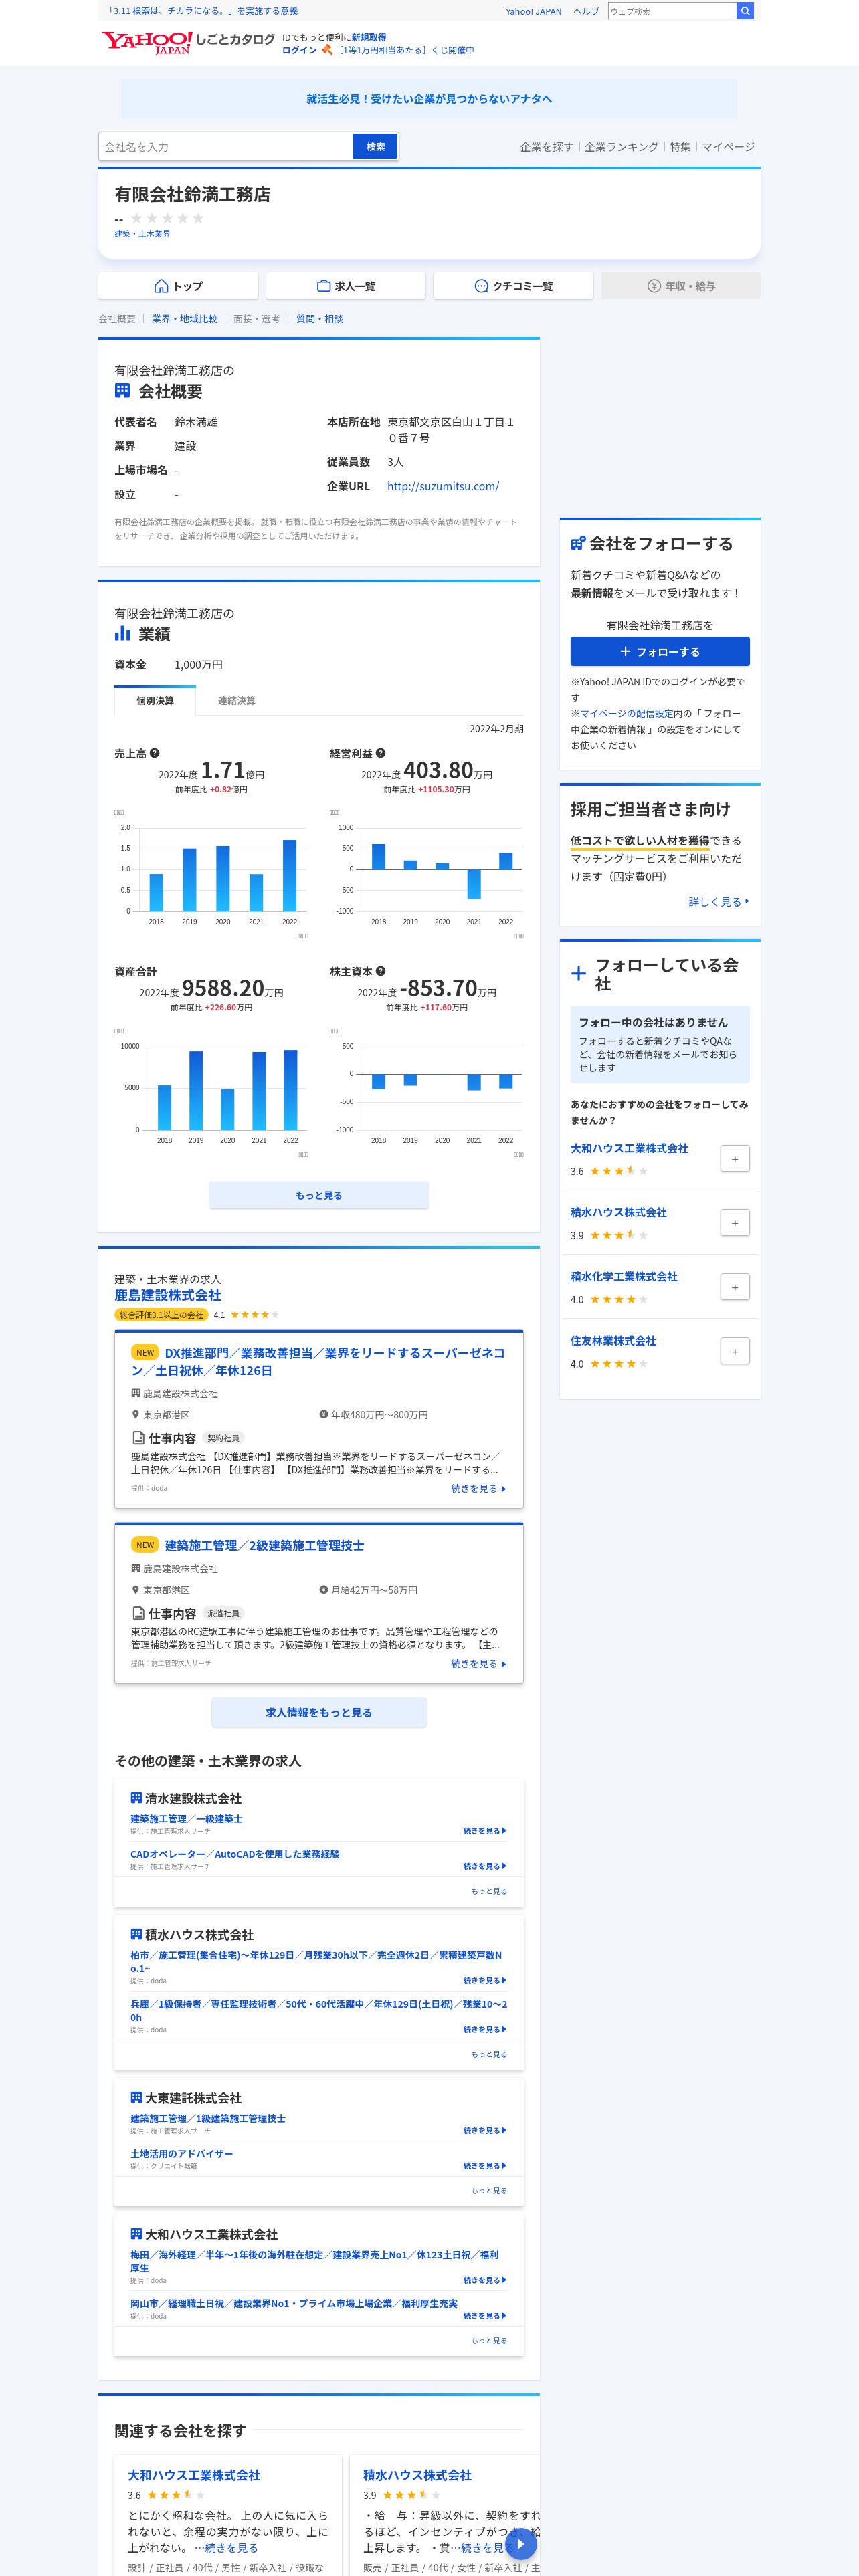Viewport: 859px width, 2576px height.
Task: Click もっと見る under 清水建設株式会社
Action: (489, 1892)
